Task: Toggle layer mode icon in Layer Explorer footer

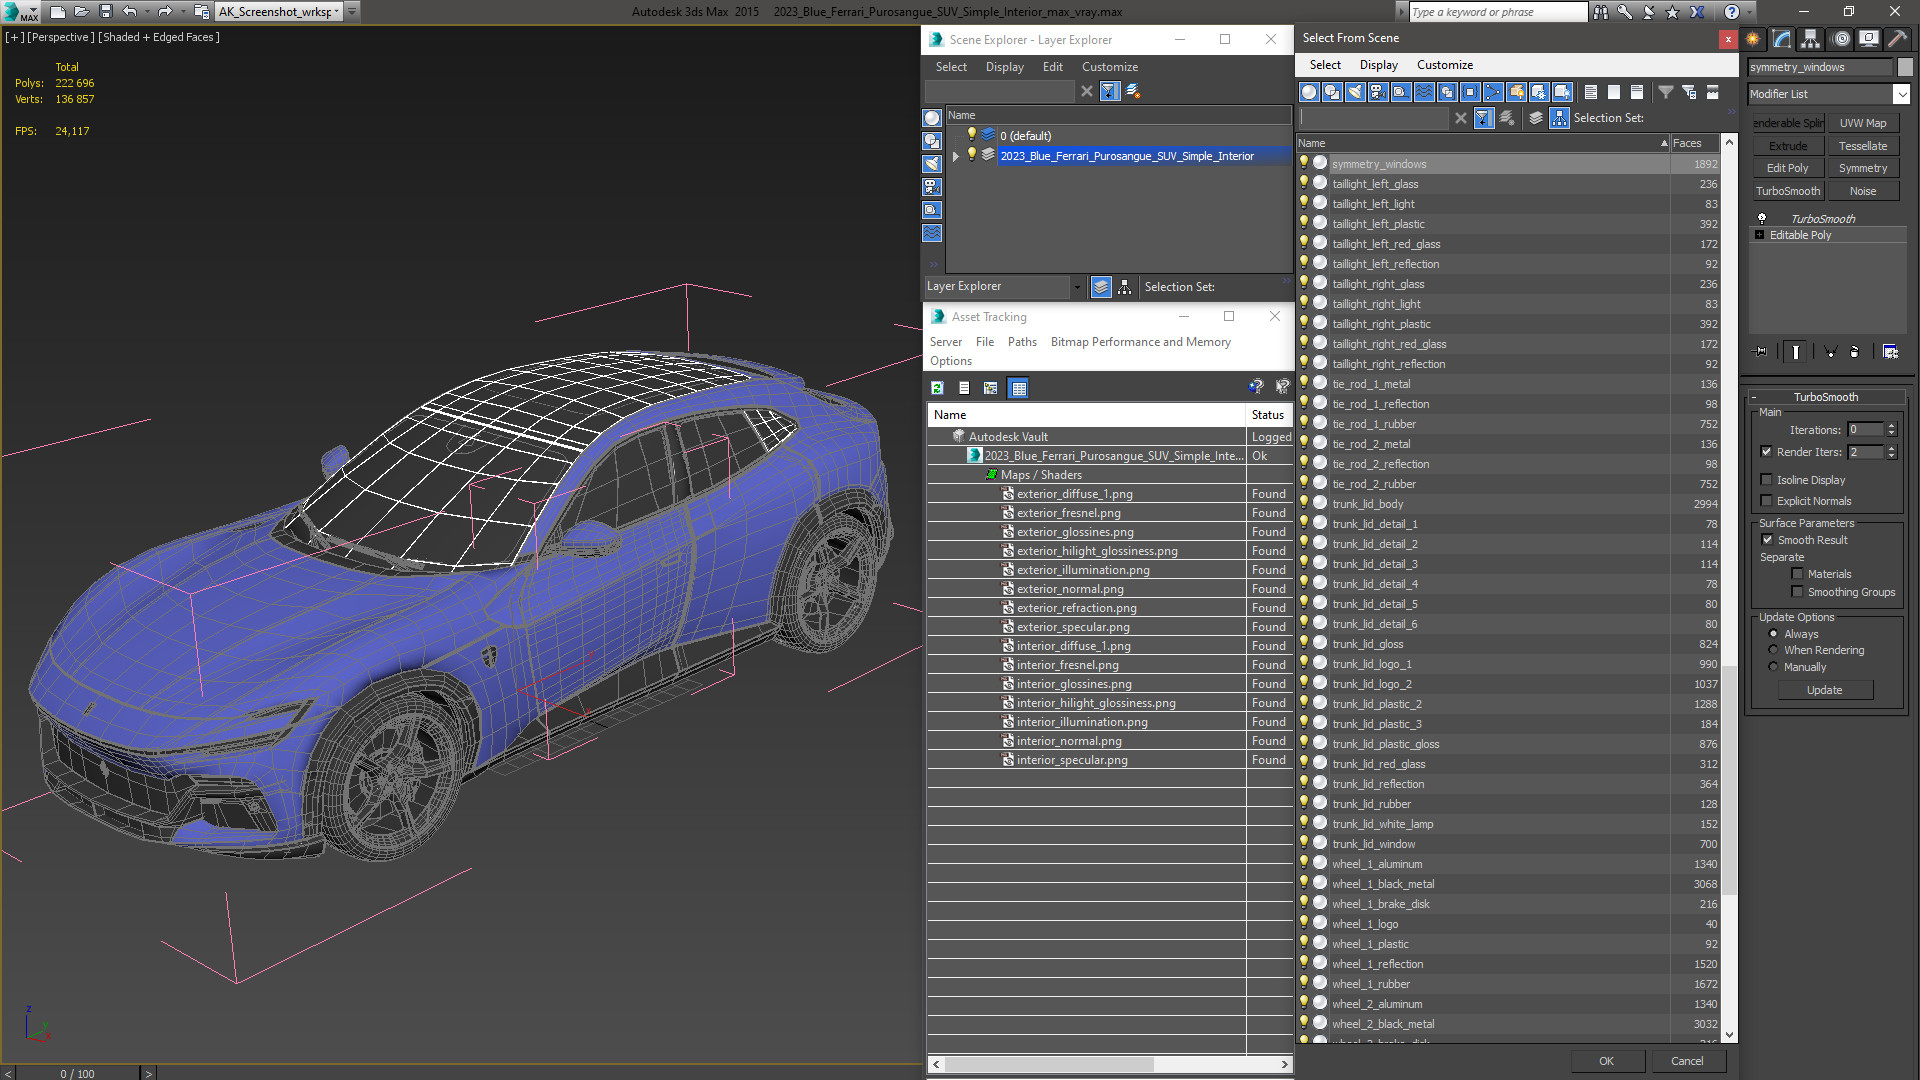Action: coord(1101,287)
